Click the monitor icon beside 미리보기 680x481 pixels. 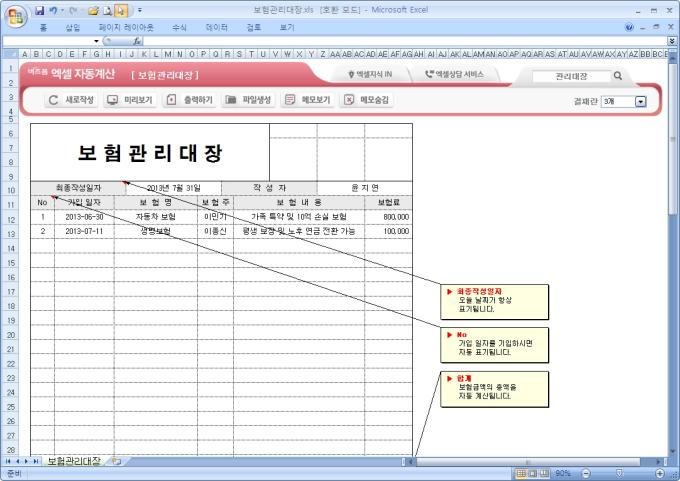(x=112, y=100)
